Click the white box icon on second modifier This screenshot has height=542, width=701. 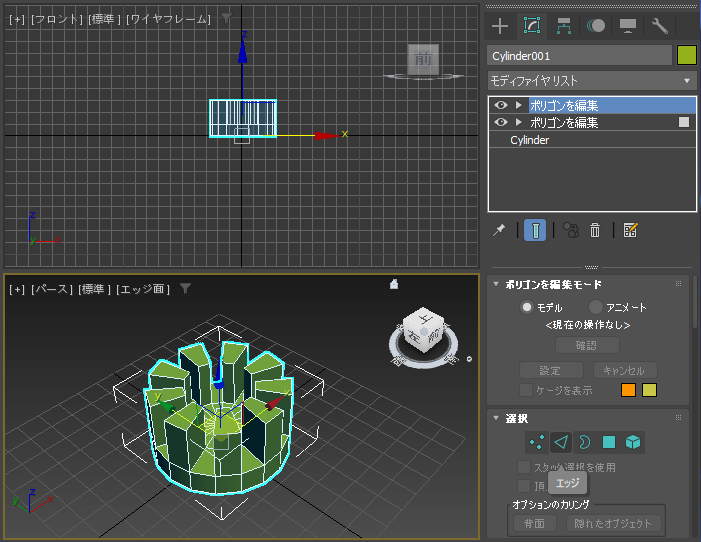(684, 122)
